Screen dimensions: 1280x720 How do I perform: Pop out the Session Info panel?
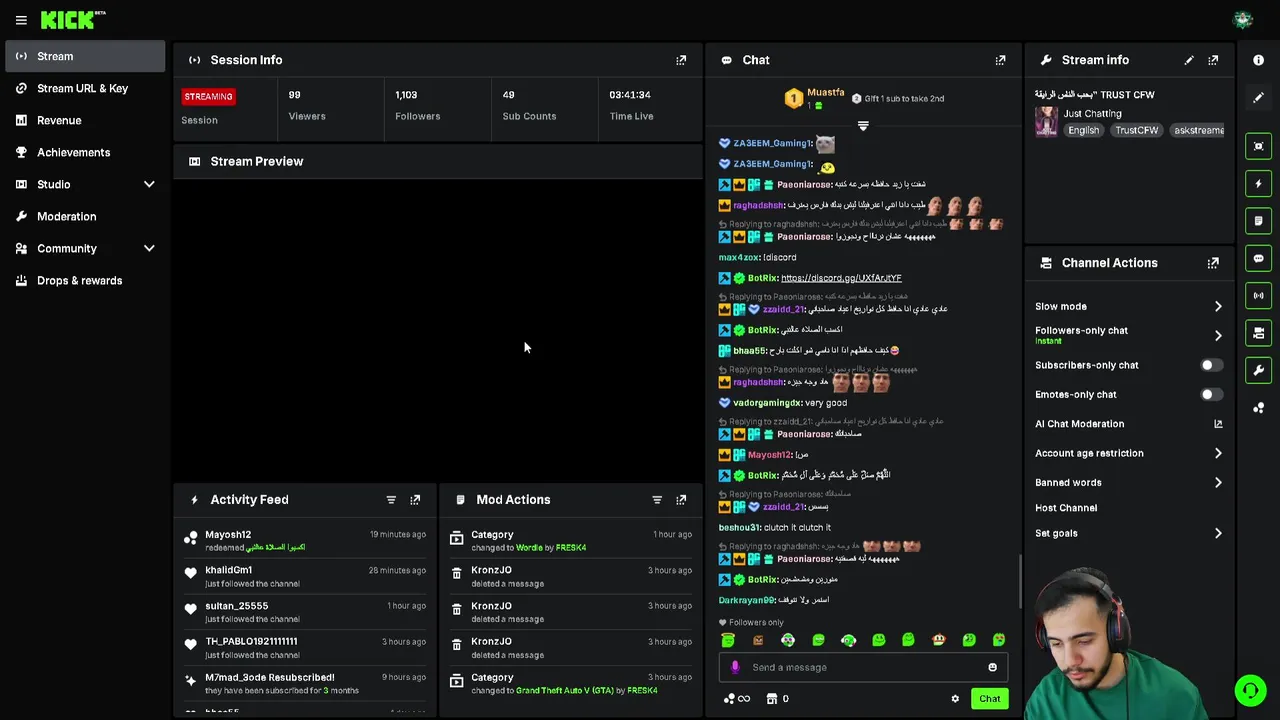coord(681,60)
